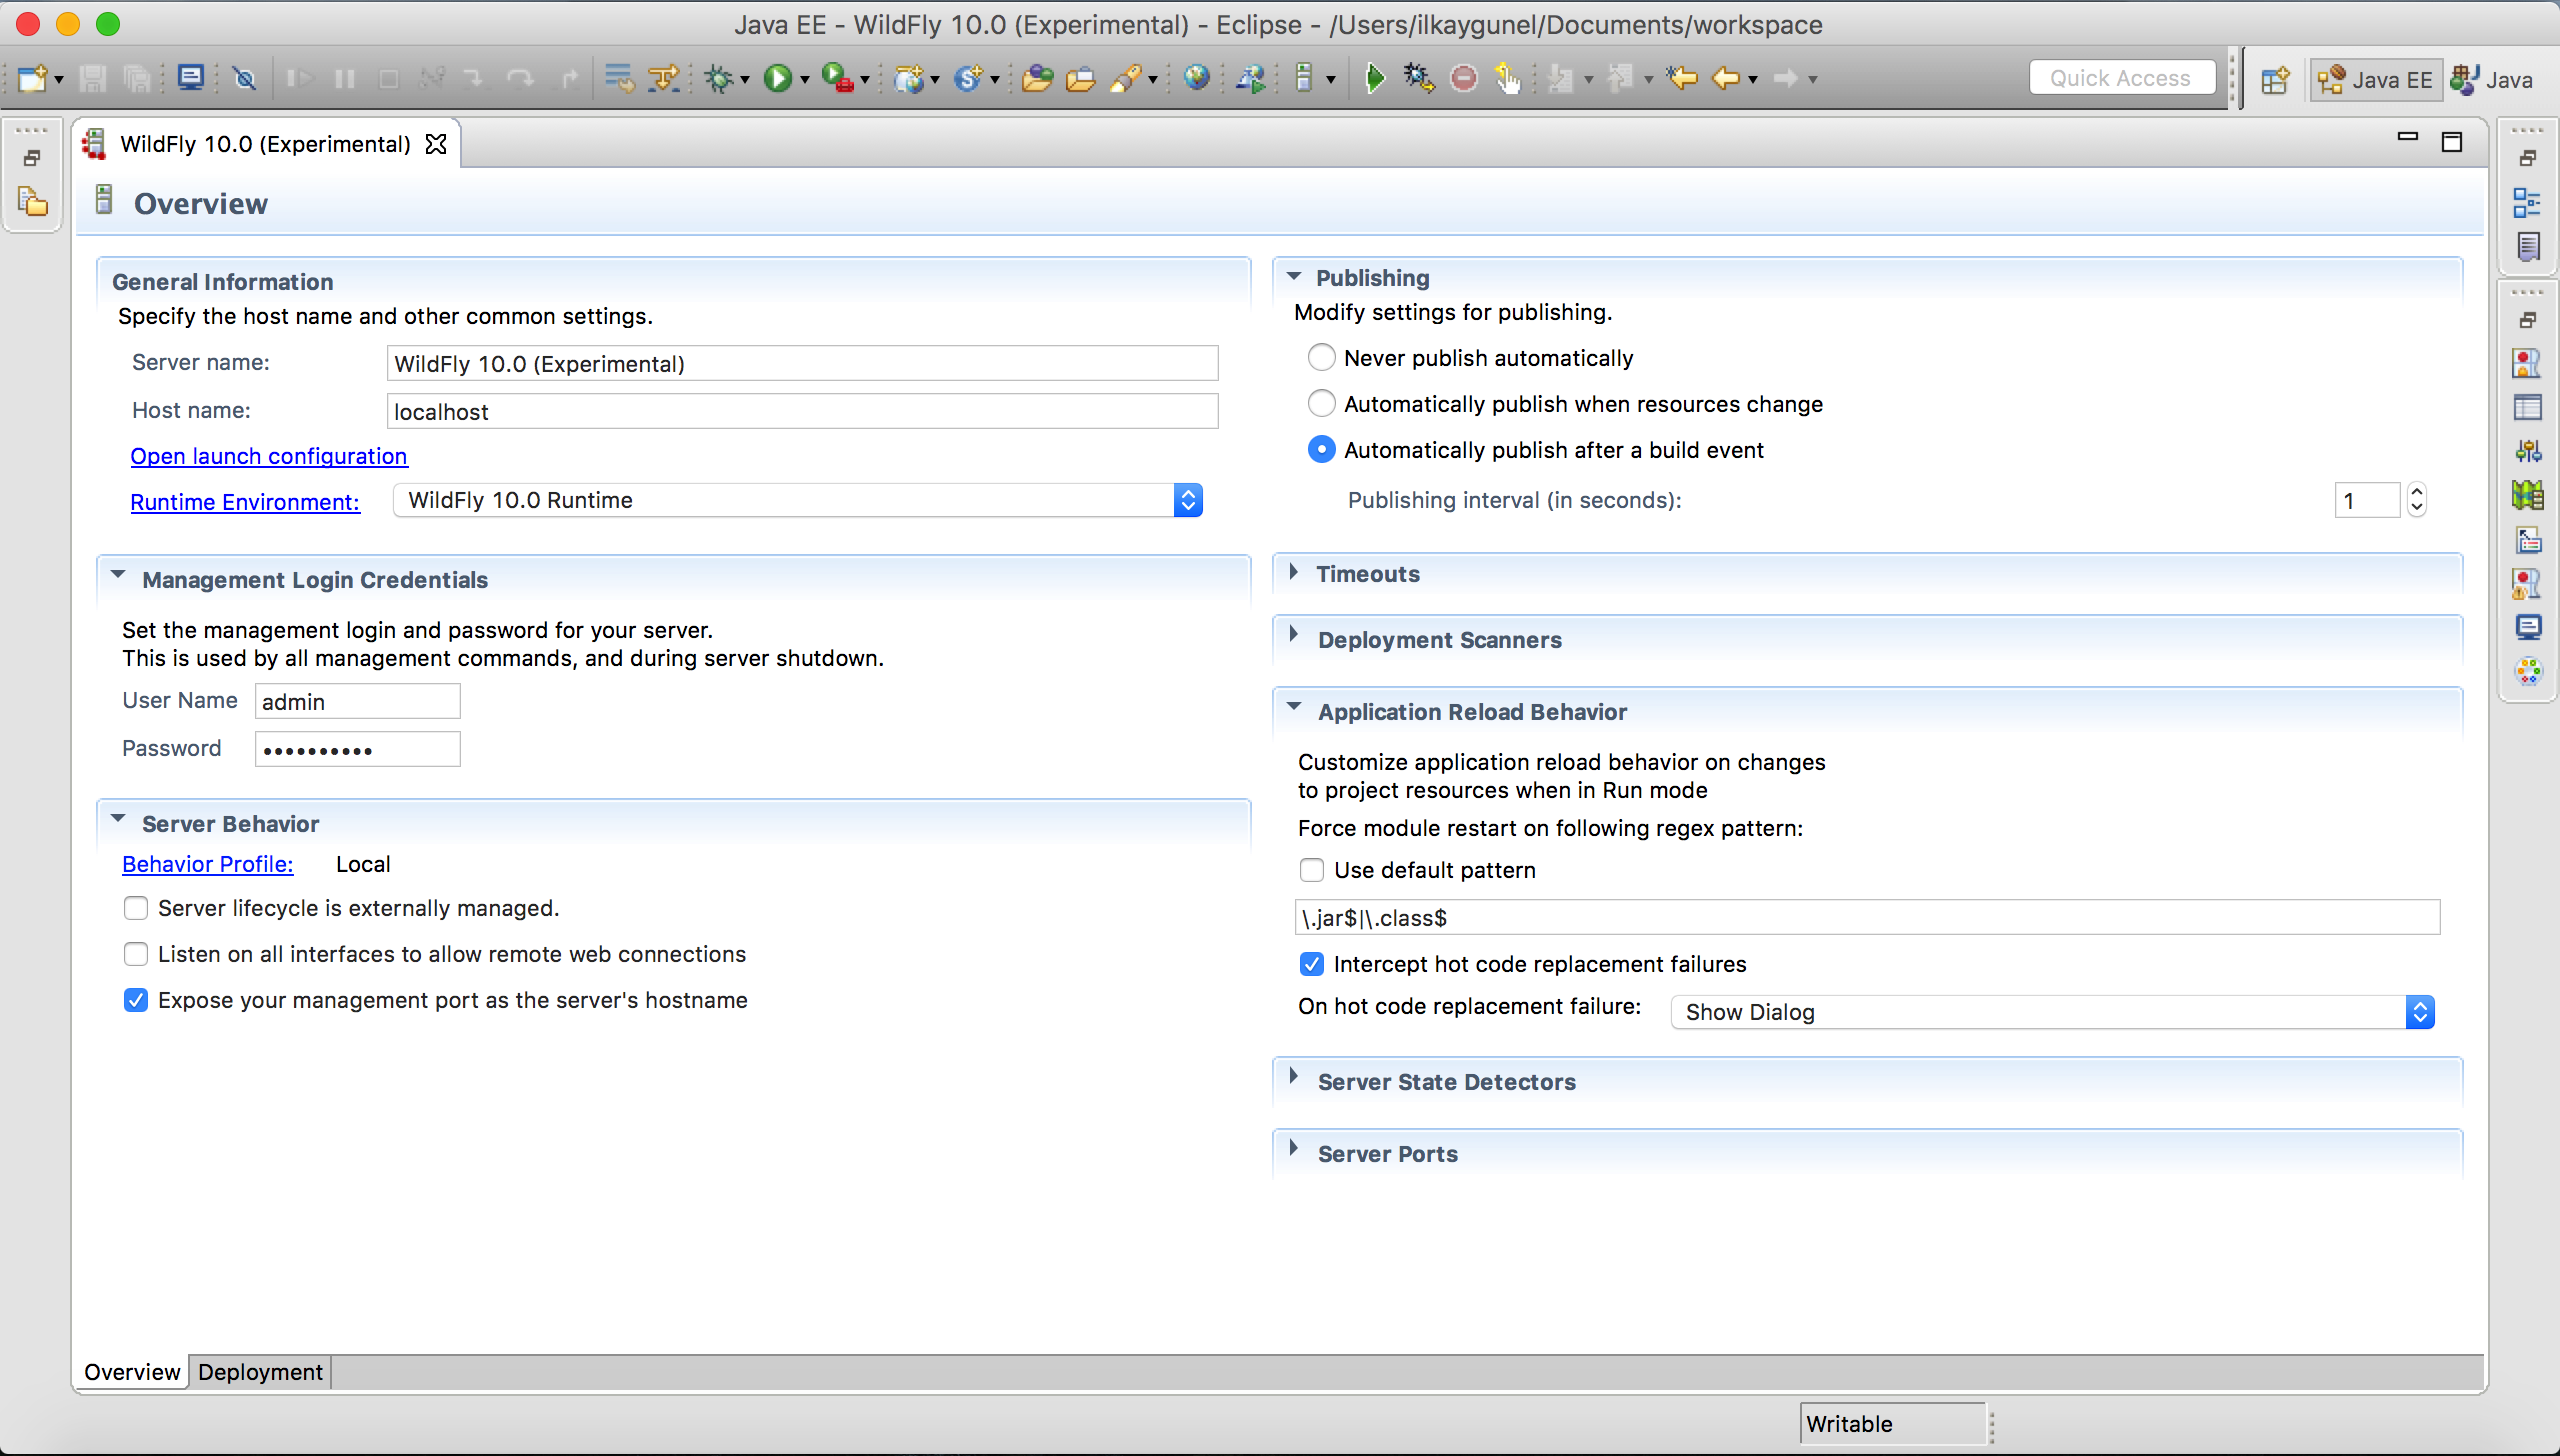Click the Search flashlight toolbar icon
2560x1456 pixels.
1127,78
